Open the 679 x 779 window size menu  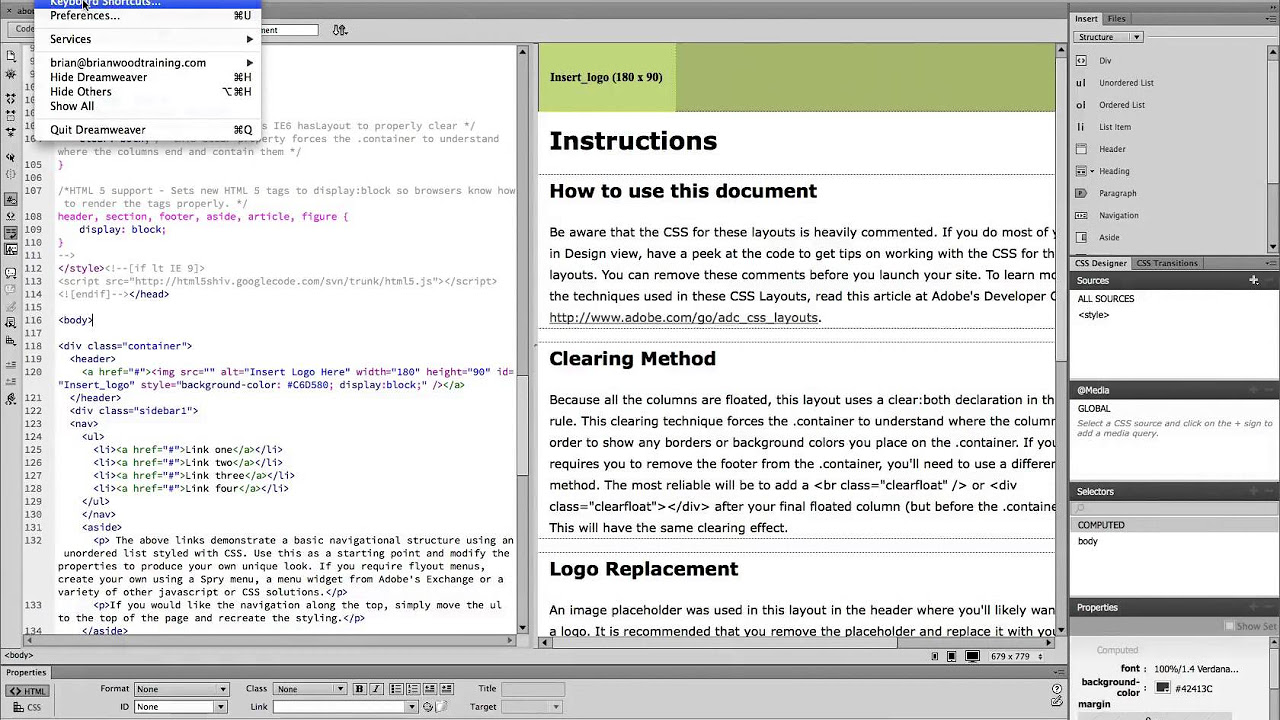[x=1015, y=656]
